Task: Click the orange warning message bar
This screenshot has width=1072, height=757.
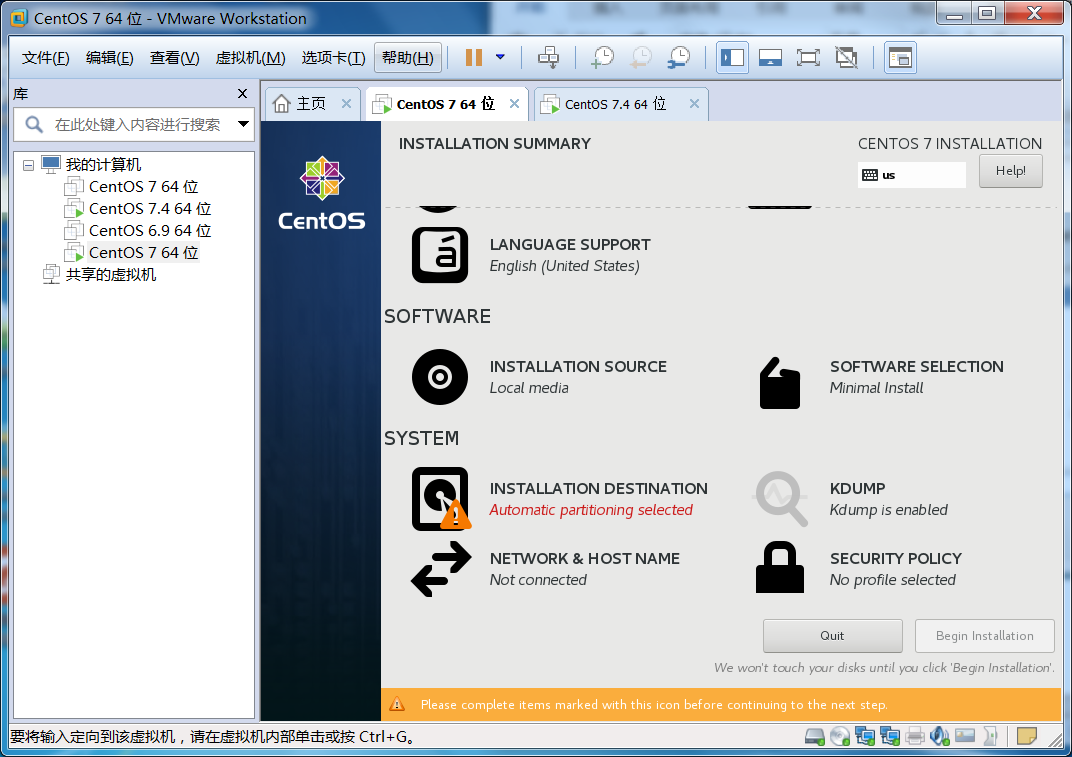Action: [x=721, y=704]
